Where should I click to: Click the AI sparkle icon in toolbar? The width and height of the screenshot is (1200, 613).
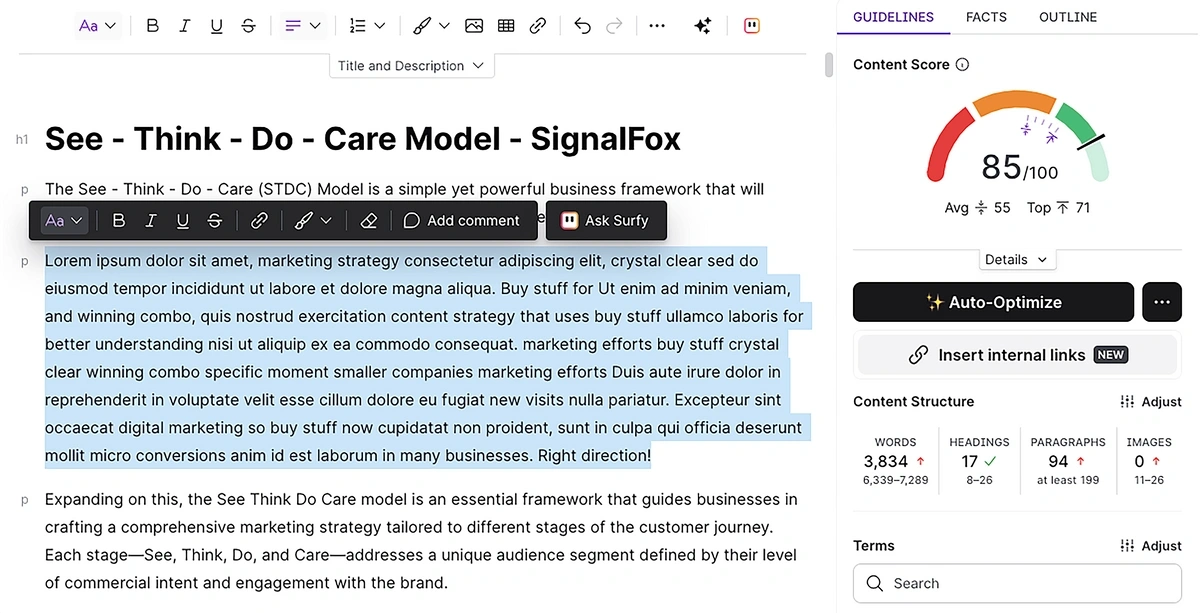703,26
